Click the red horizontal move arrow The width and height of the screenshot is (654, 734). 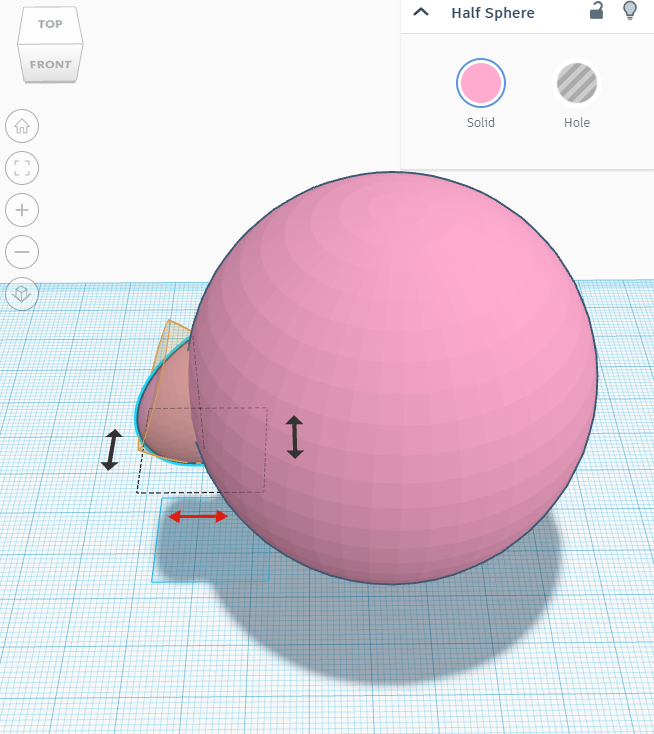198,517
